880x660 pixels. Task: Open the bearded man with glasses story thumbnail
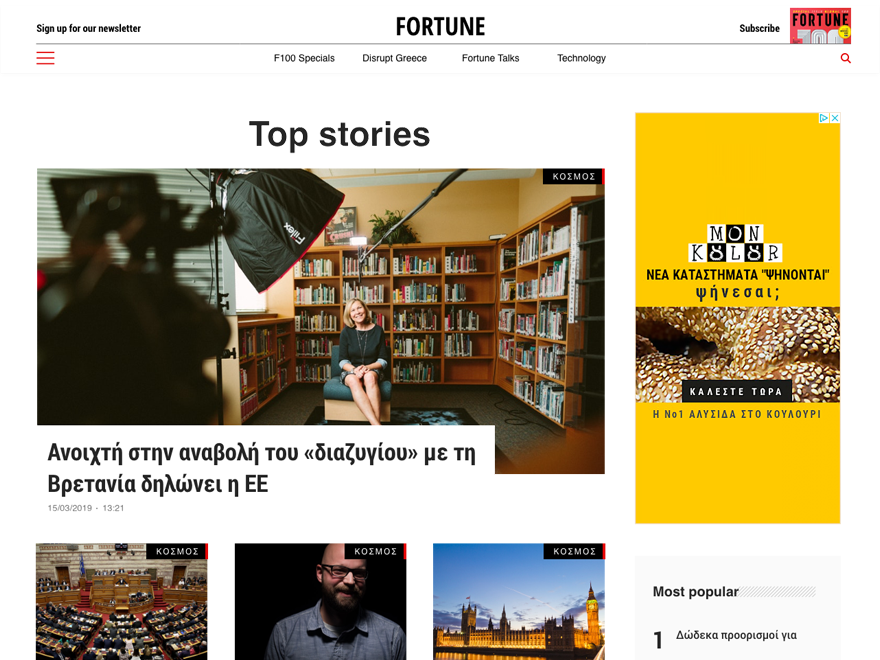coord(320,602)
